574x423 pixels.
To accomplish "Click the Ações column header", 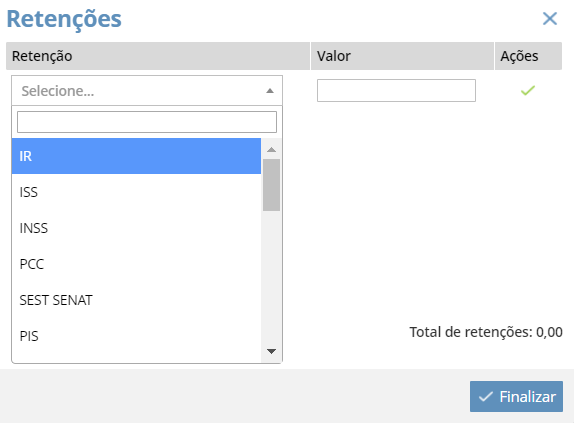I will (x=528, y=56).
